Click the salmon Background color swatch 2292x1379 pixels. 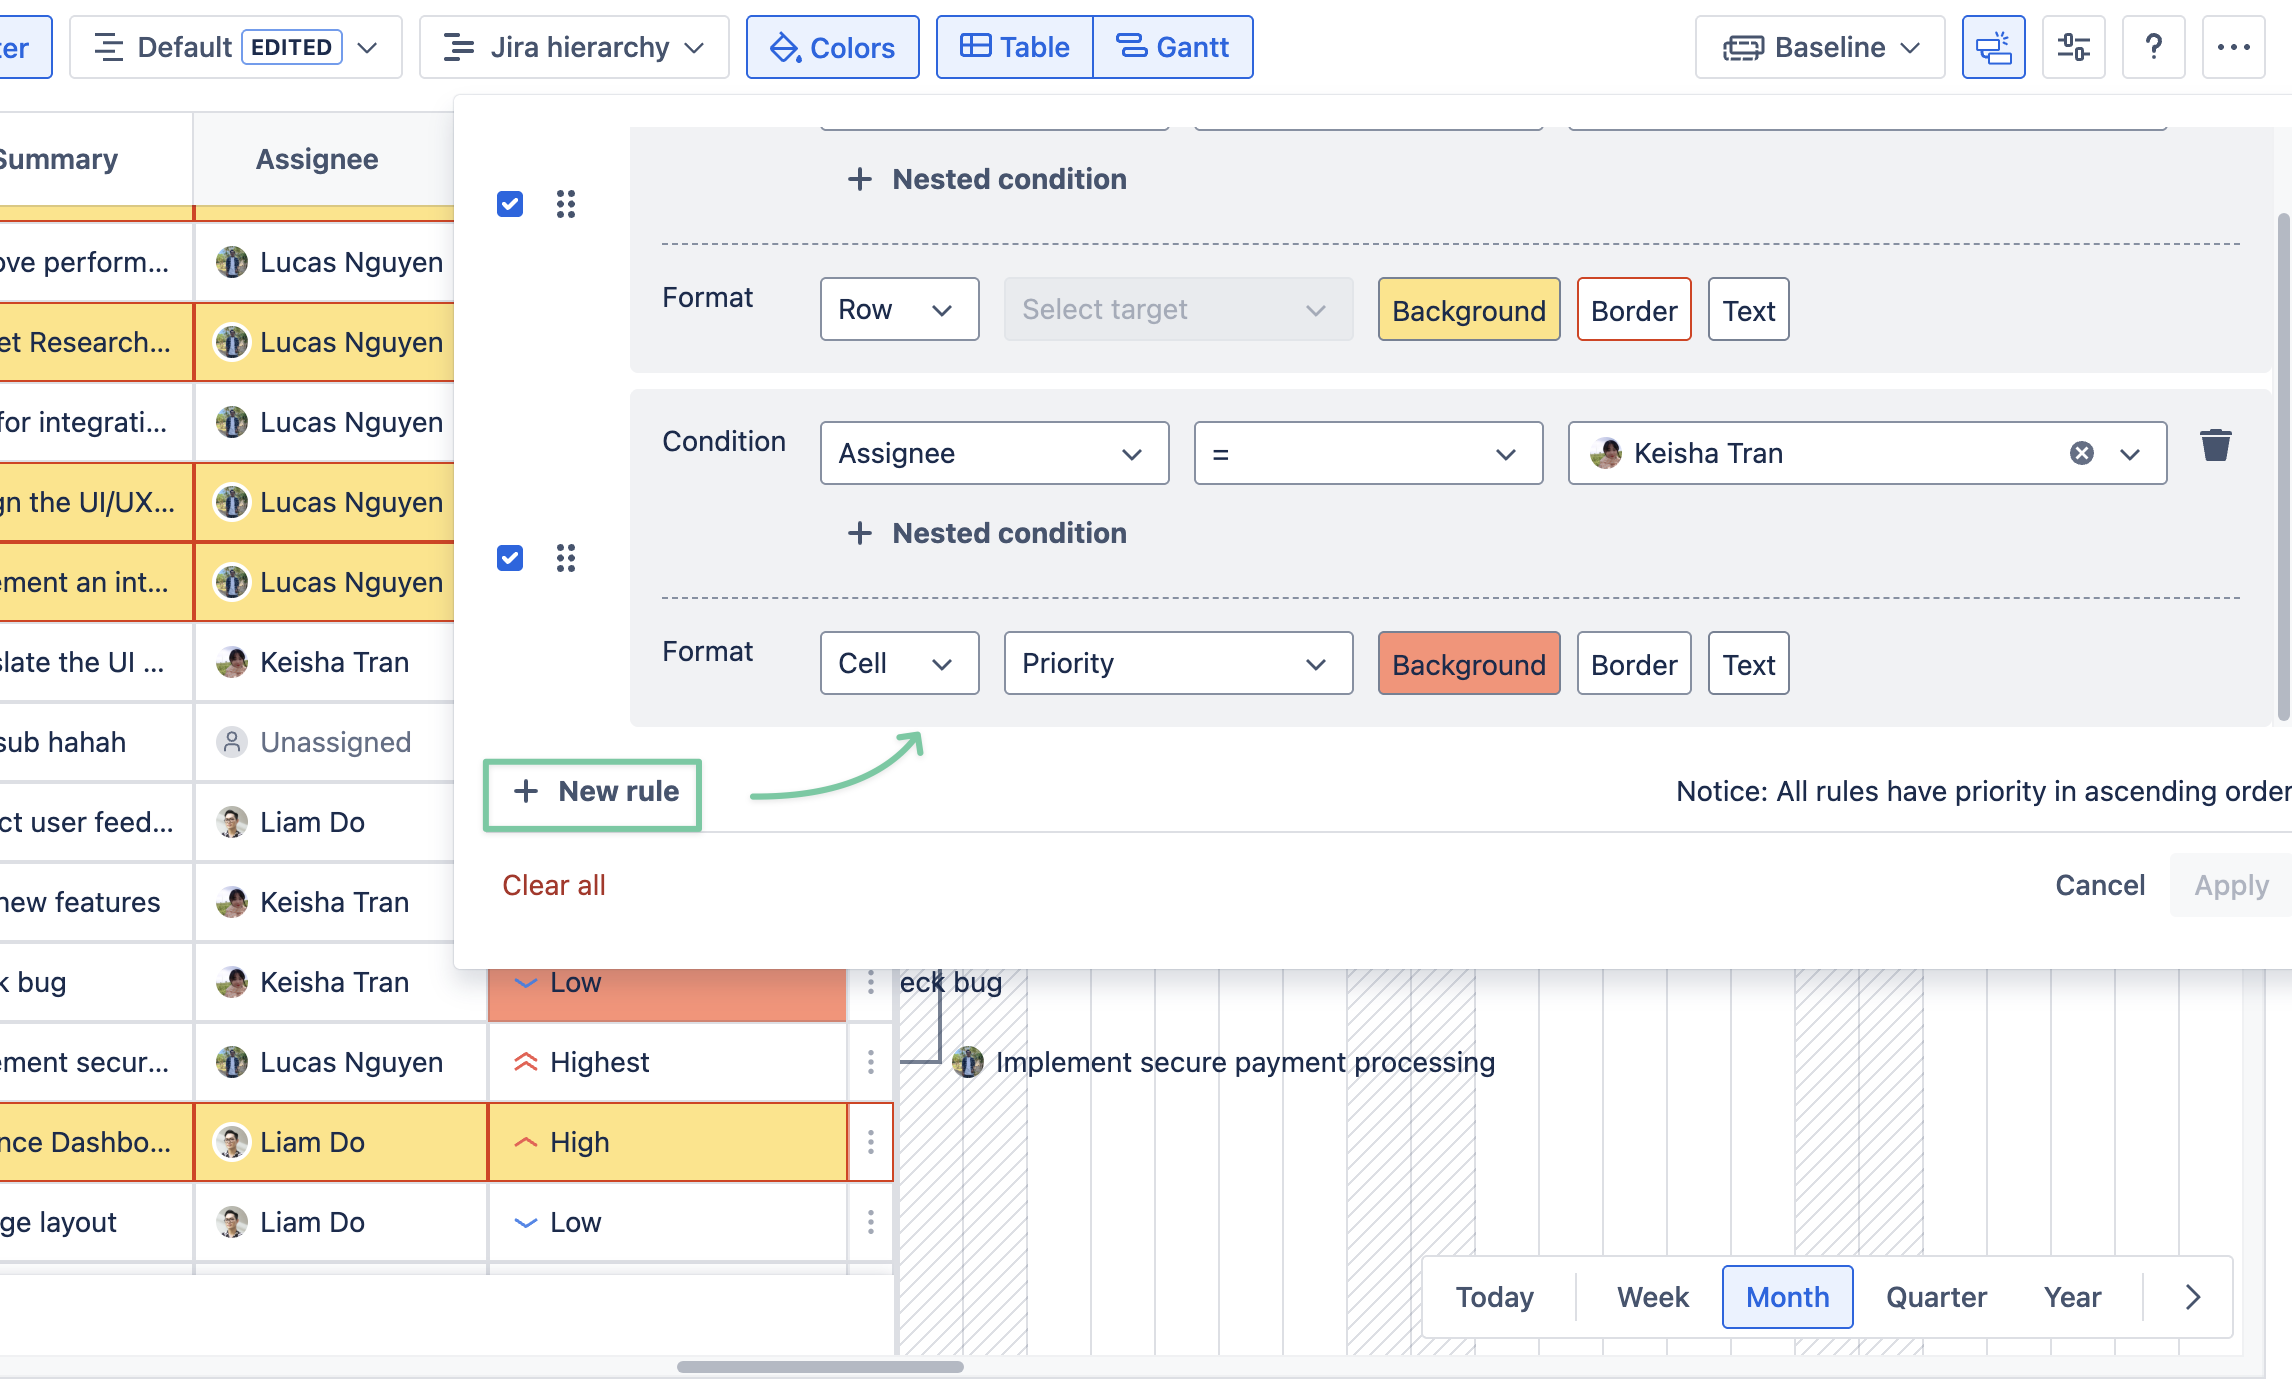coord(1468,663)
